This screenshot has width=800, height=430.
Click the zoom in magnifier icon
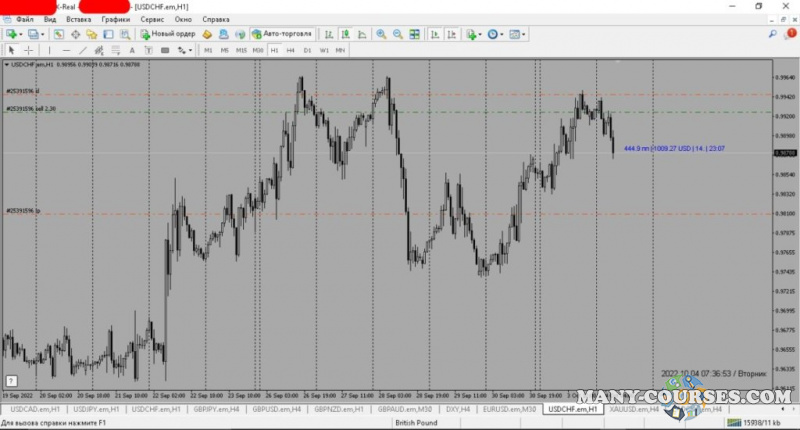click(x=381, y=34)
